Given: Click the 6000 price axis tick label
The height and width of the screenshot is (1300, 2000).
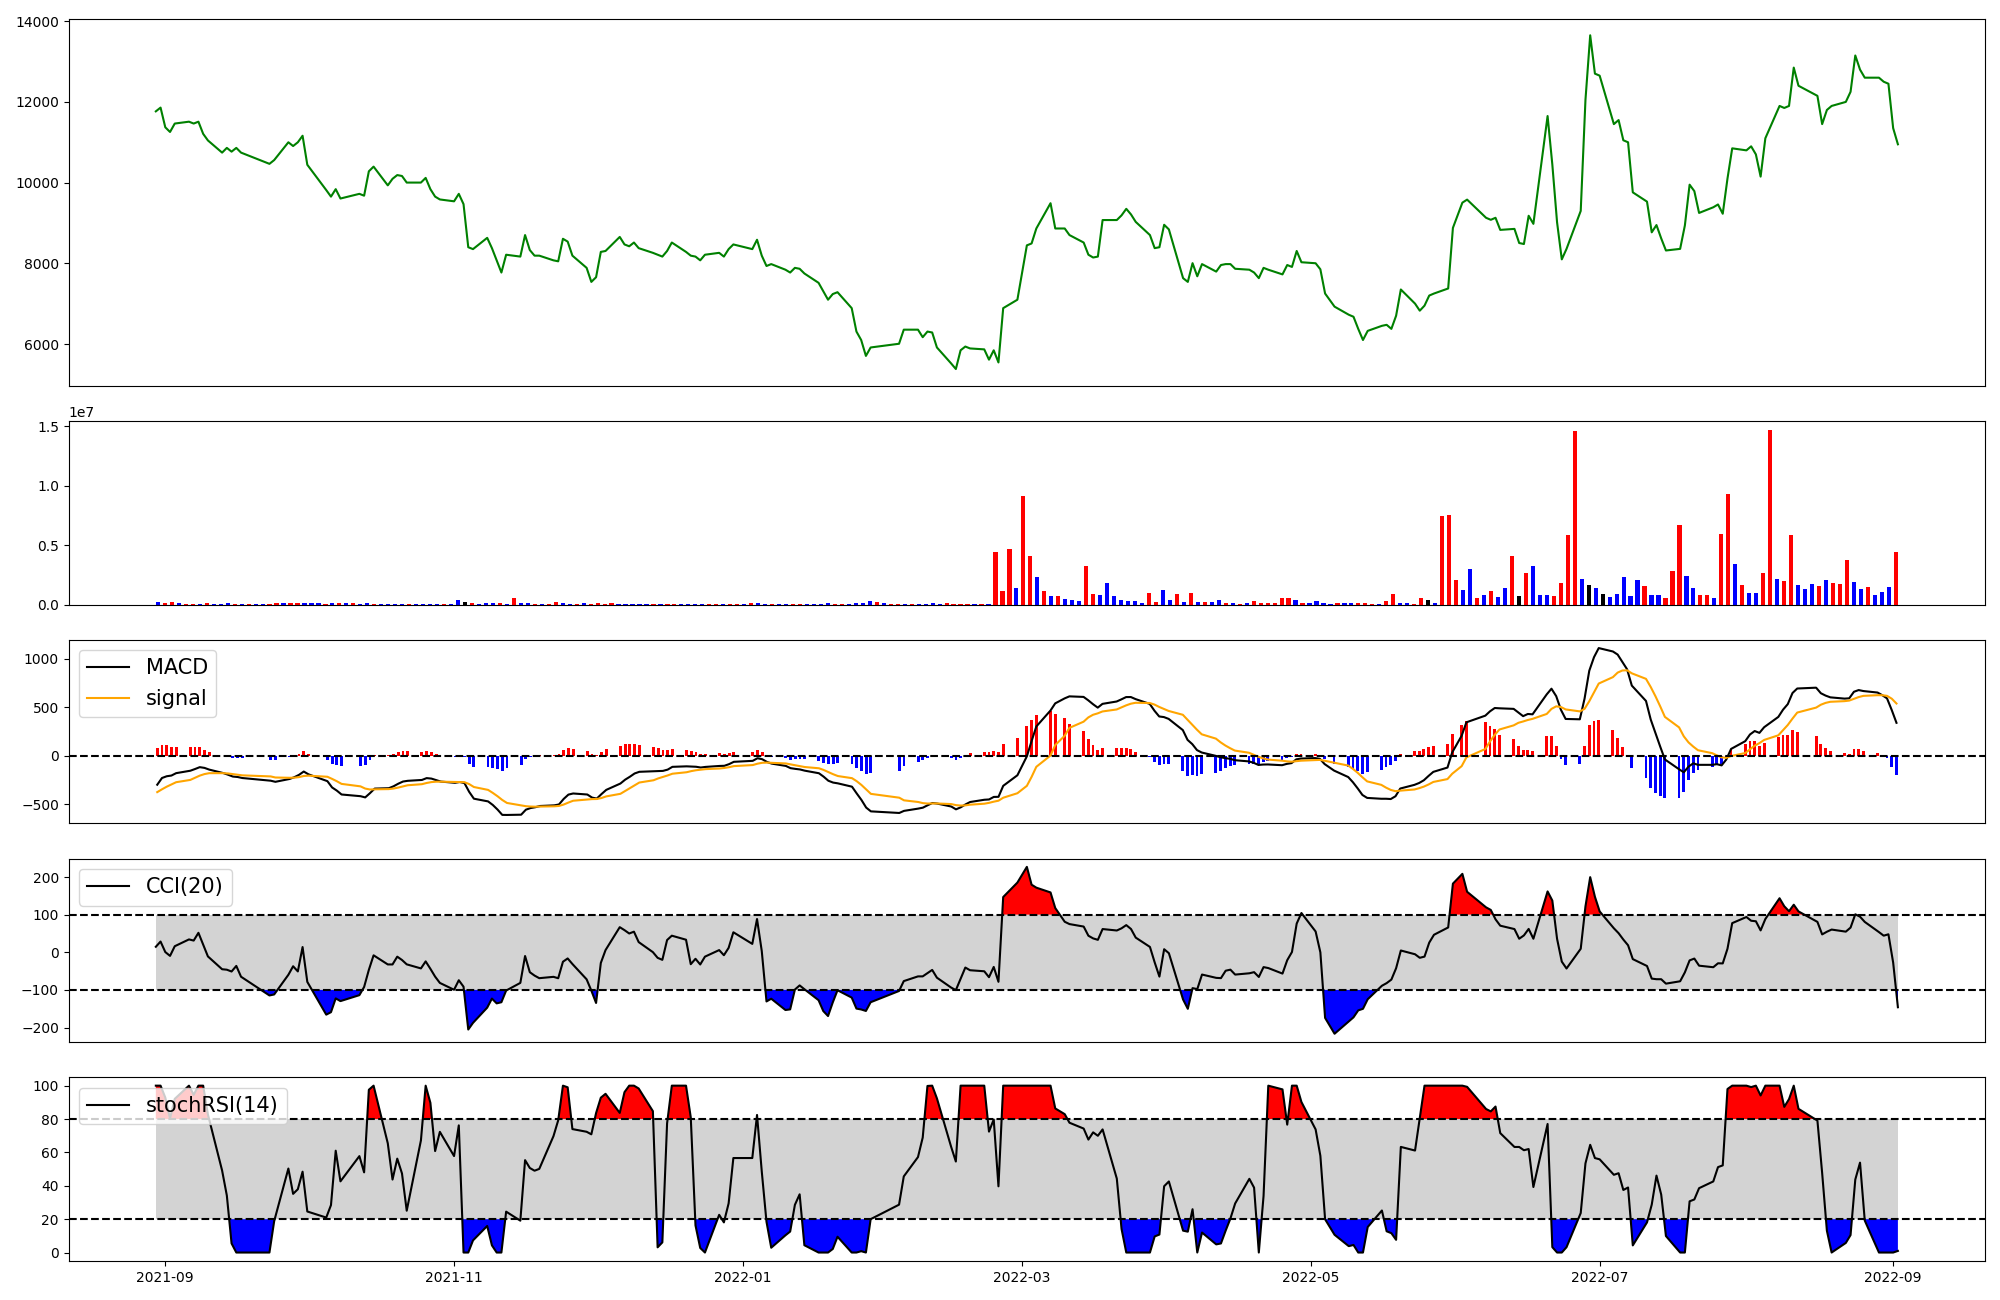Looking at the screenshot, I should coord(41,345).
